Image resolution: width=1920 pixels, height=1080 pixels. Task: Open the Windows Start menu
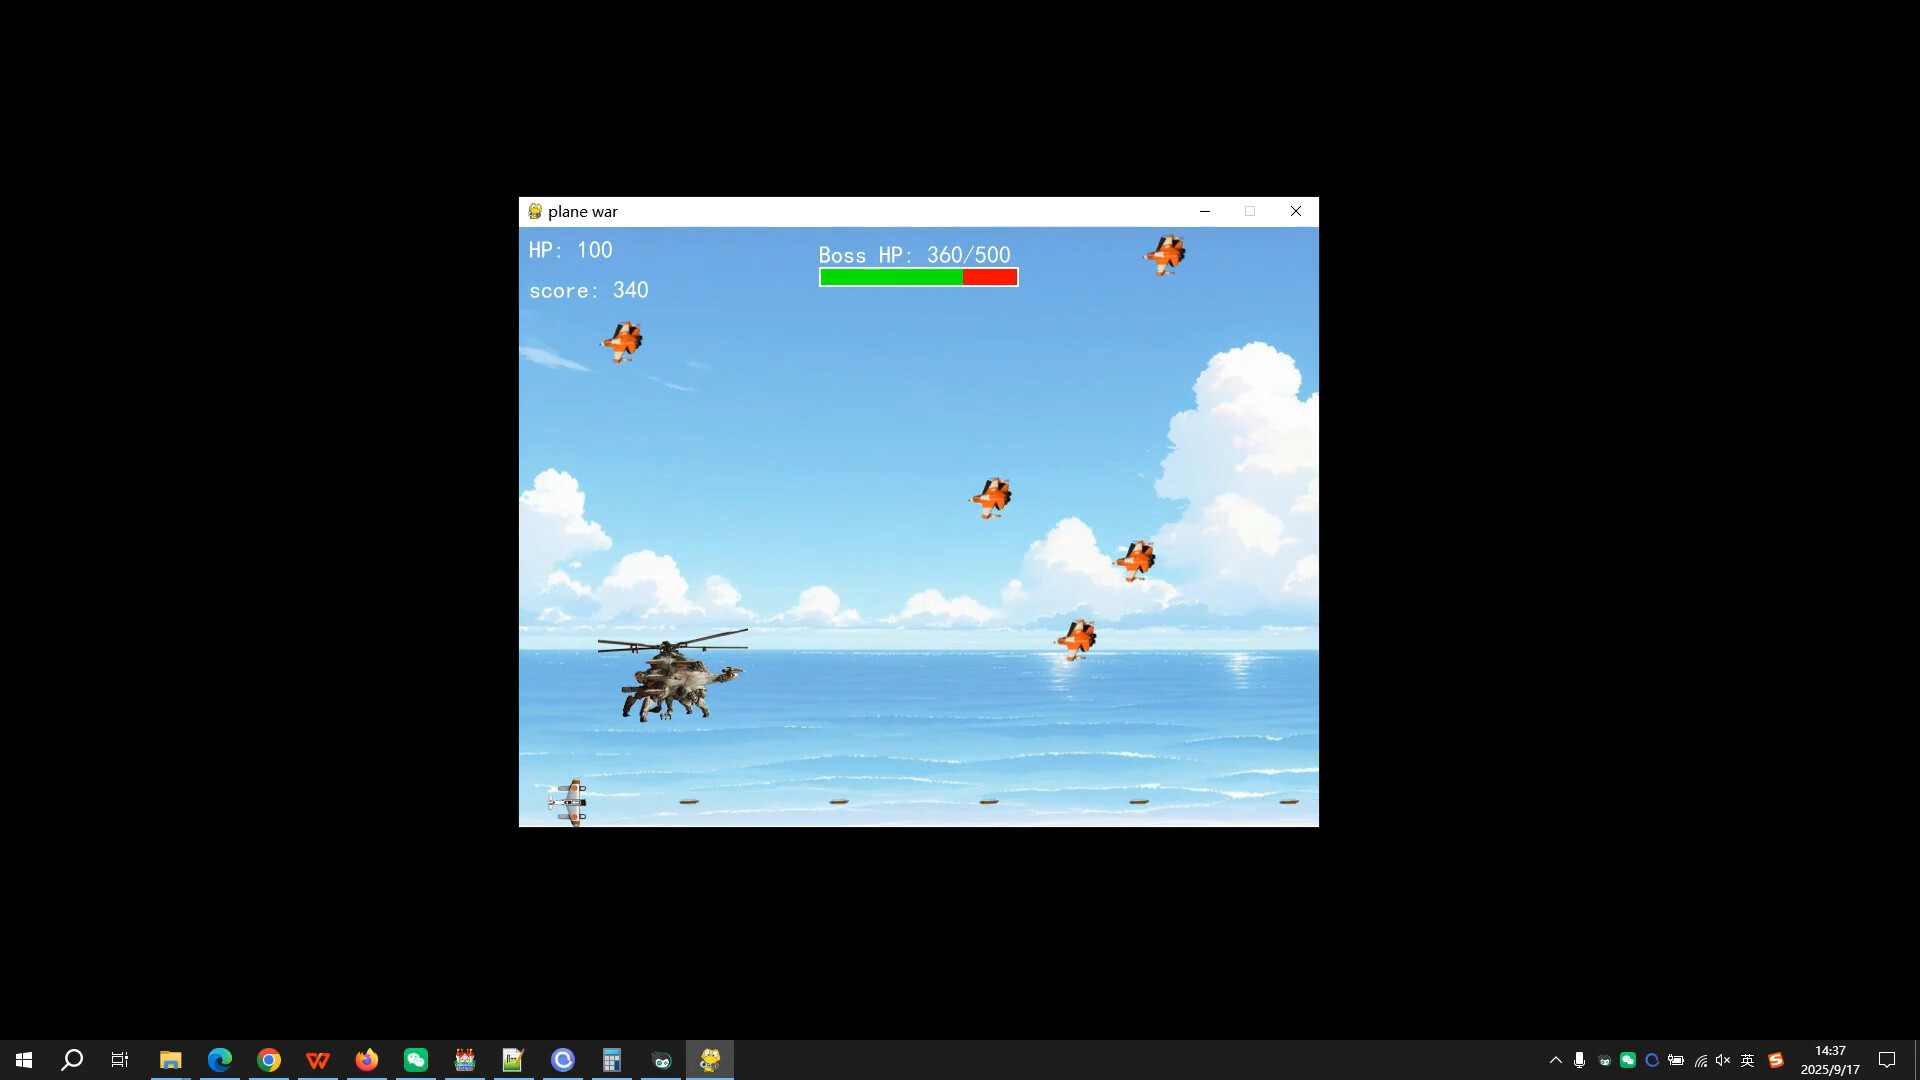click(x=24, y=1060)
